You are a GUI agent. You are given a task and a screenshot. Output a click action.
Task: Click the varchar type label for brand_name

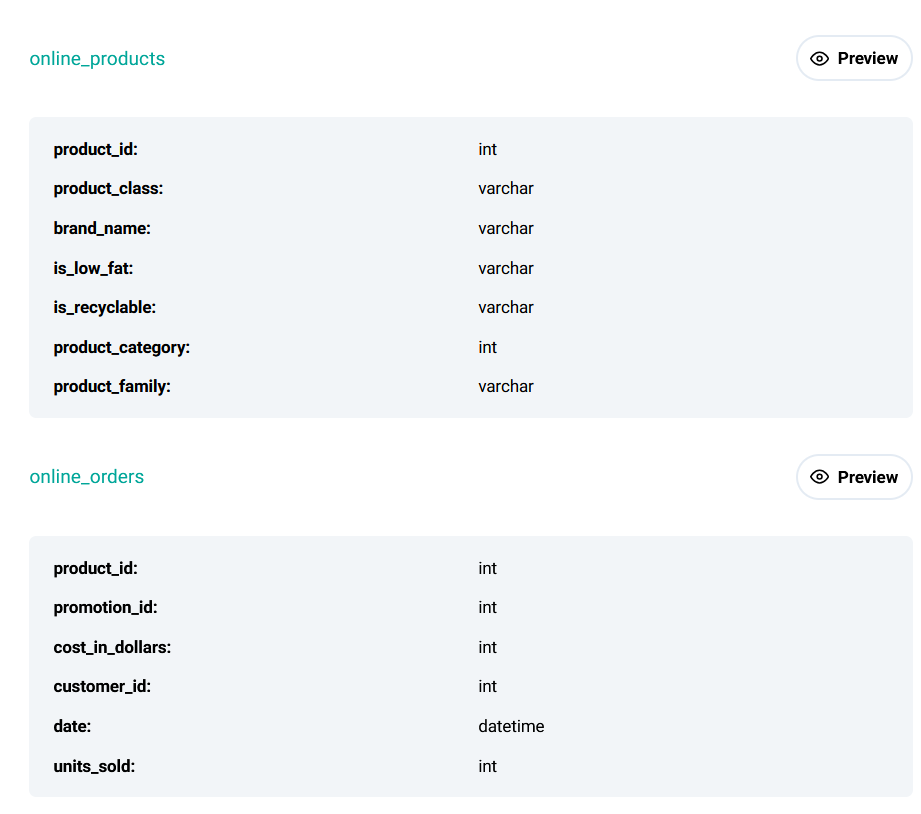tap(506, 228)
